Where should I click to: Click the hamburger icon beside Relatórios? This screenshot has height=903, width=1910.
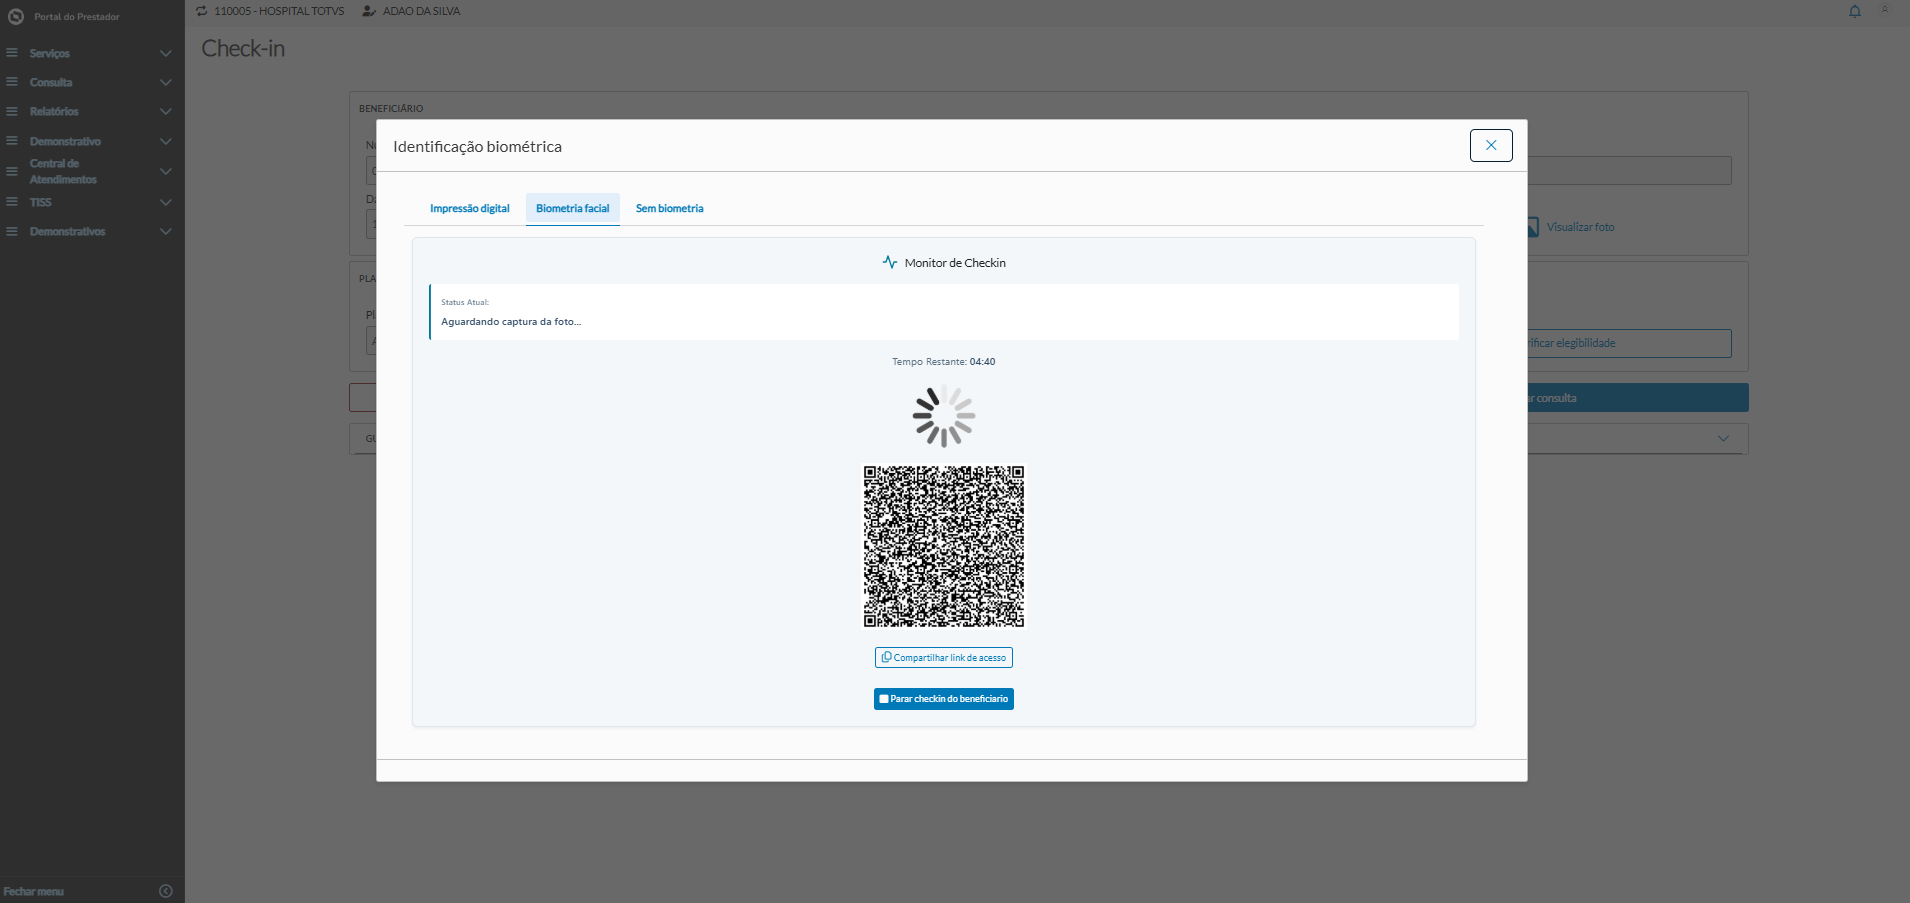12,111
